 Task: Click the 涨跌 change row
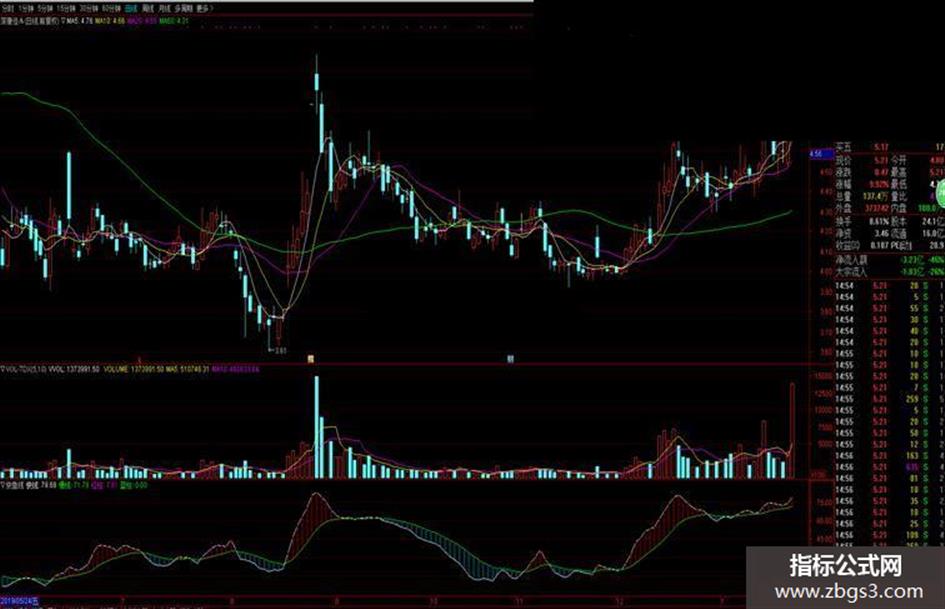(862, 172)
